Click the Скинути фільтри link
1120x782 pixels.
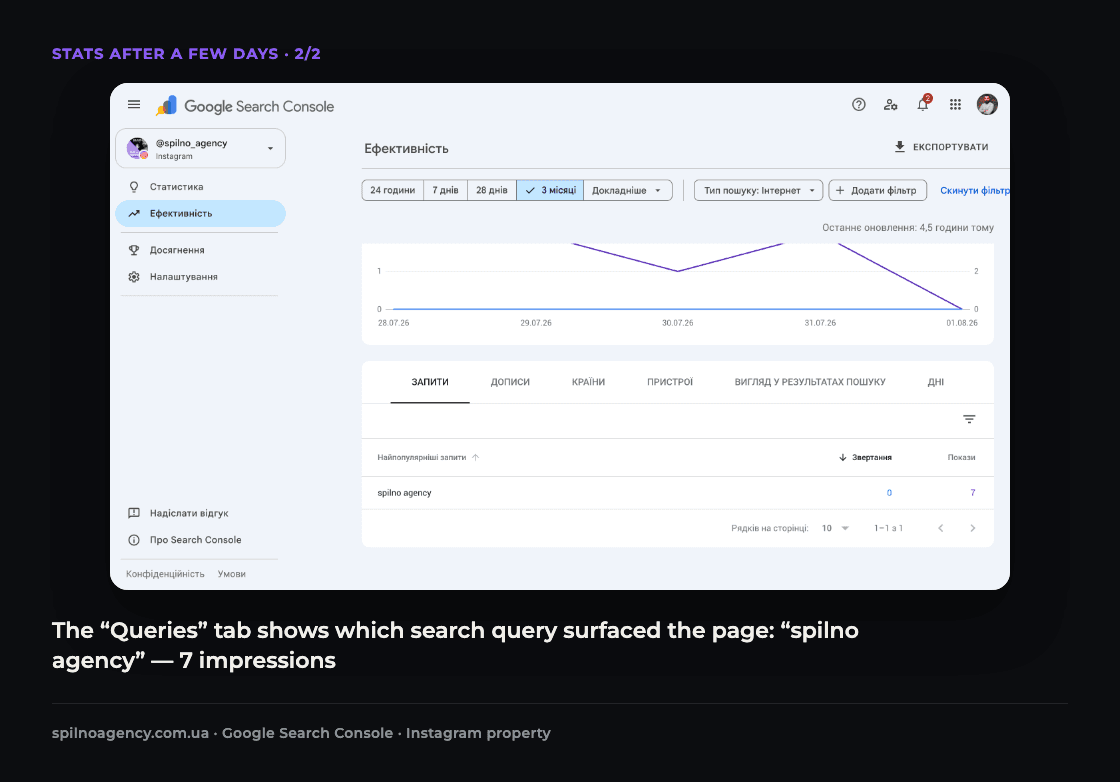click(974, 191)
